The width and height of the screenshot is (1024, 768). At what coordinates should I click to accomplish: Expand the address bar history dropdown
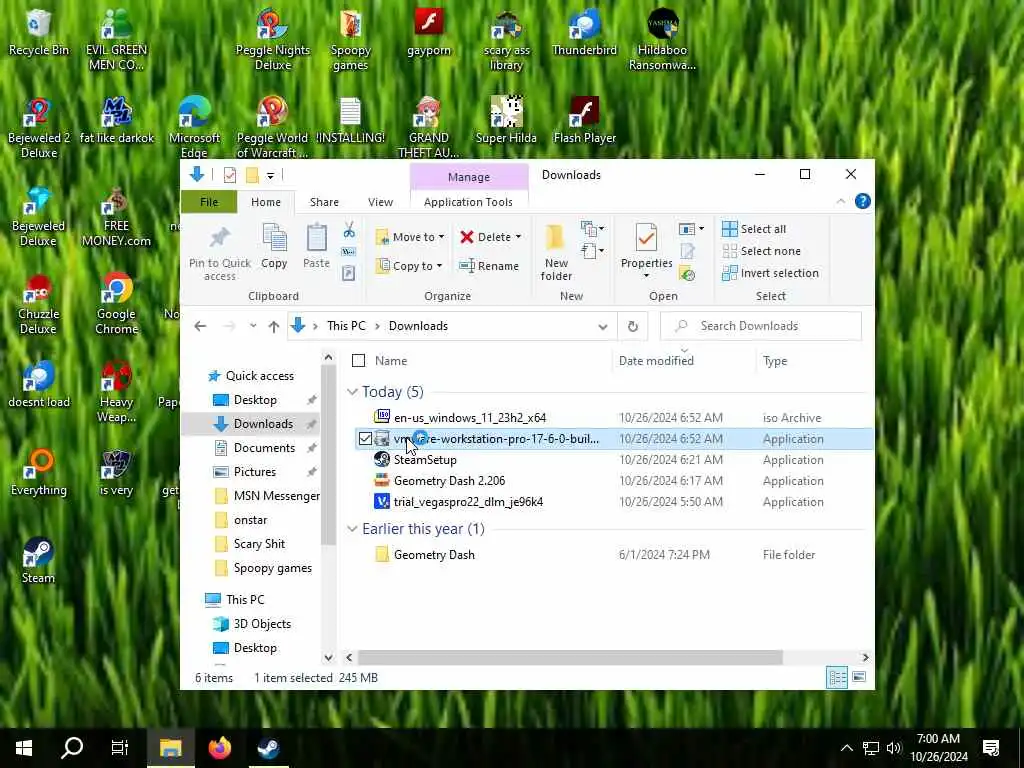602,327
